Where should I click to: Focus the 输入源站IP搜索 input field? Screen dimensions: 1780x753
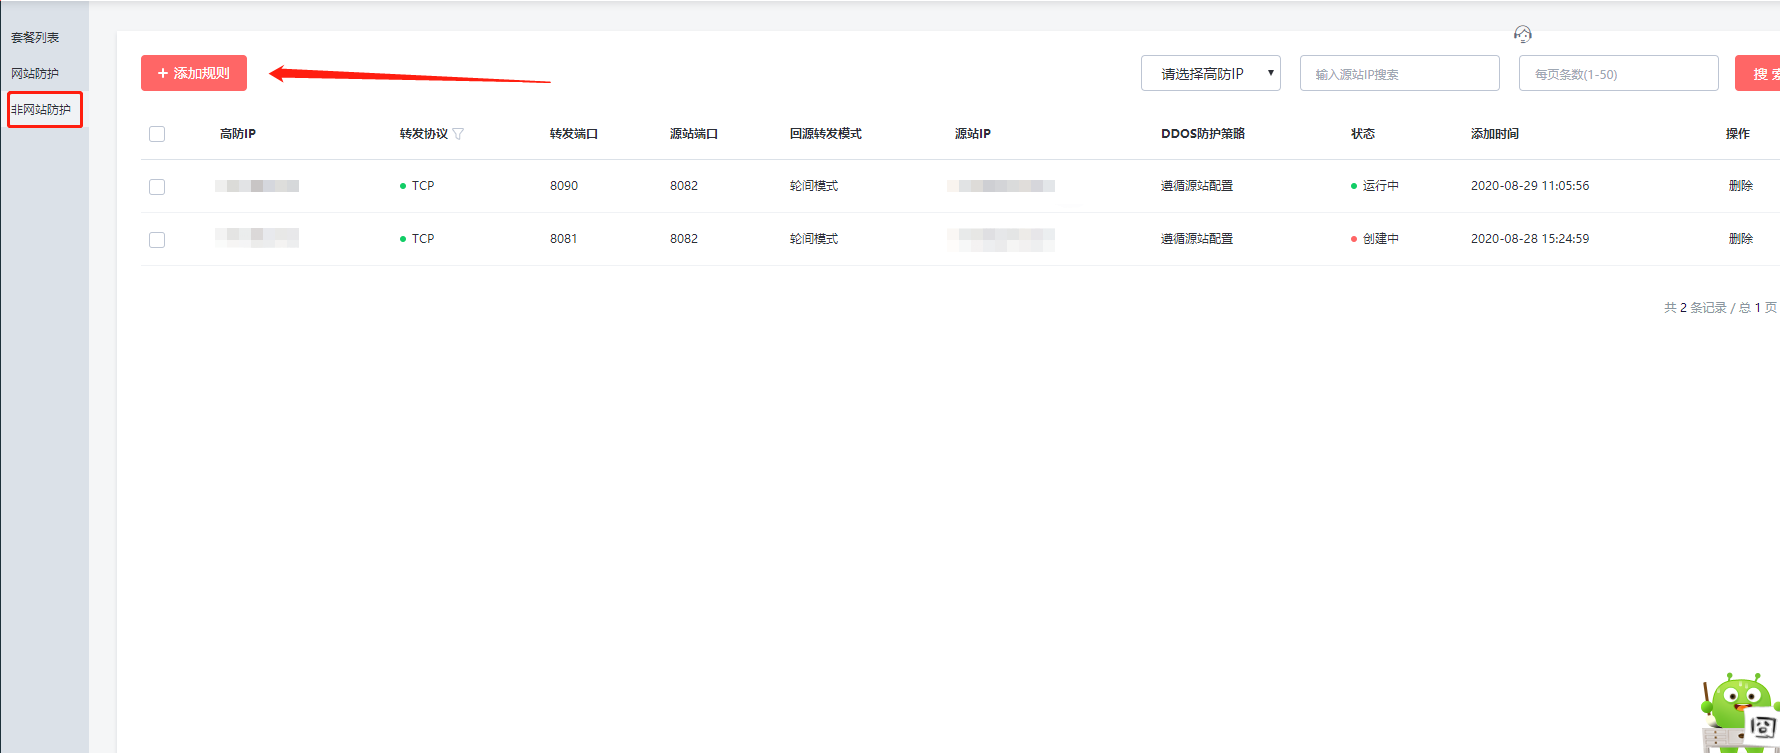coord(1399,73)
